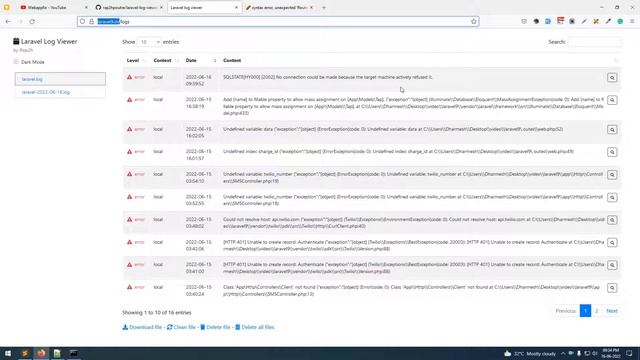Viewport: 640px width, 360px height.
Task: Go to pagination page 2
Action: (x=596, y=311)
